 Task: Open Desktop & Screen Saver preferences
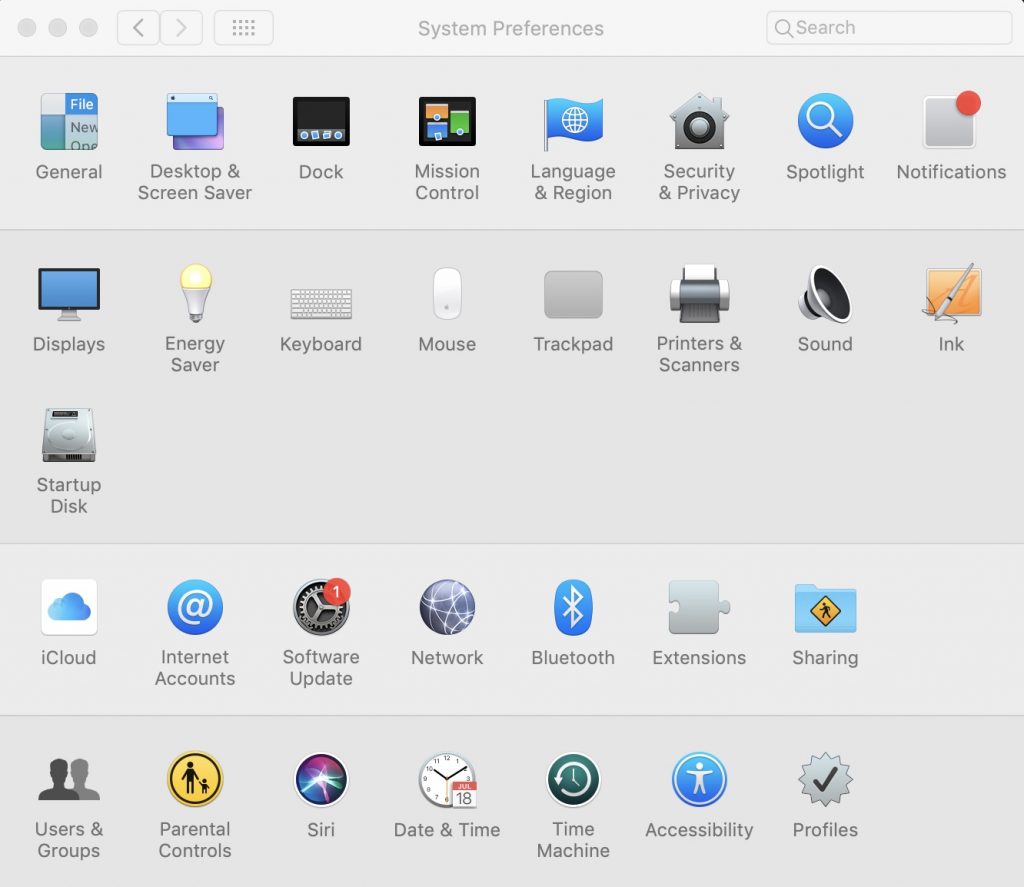click(x=195, y=122)
